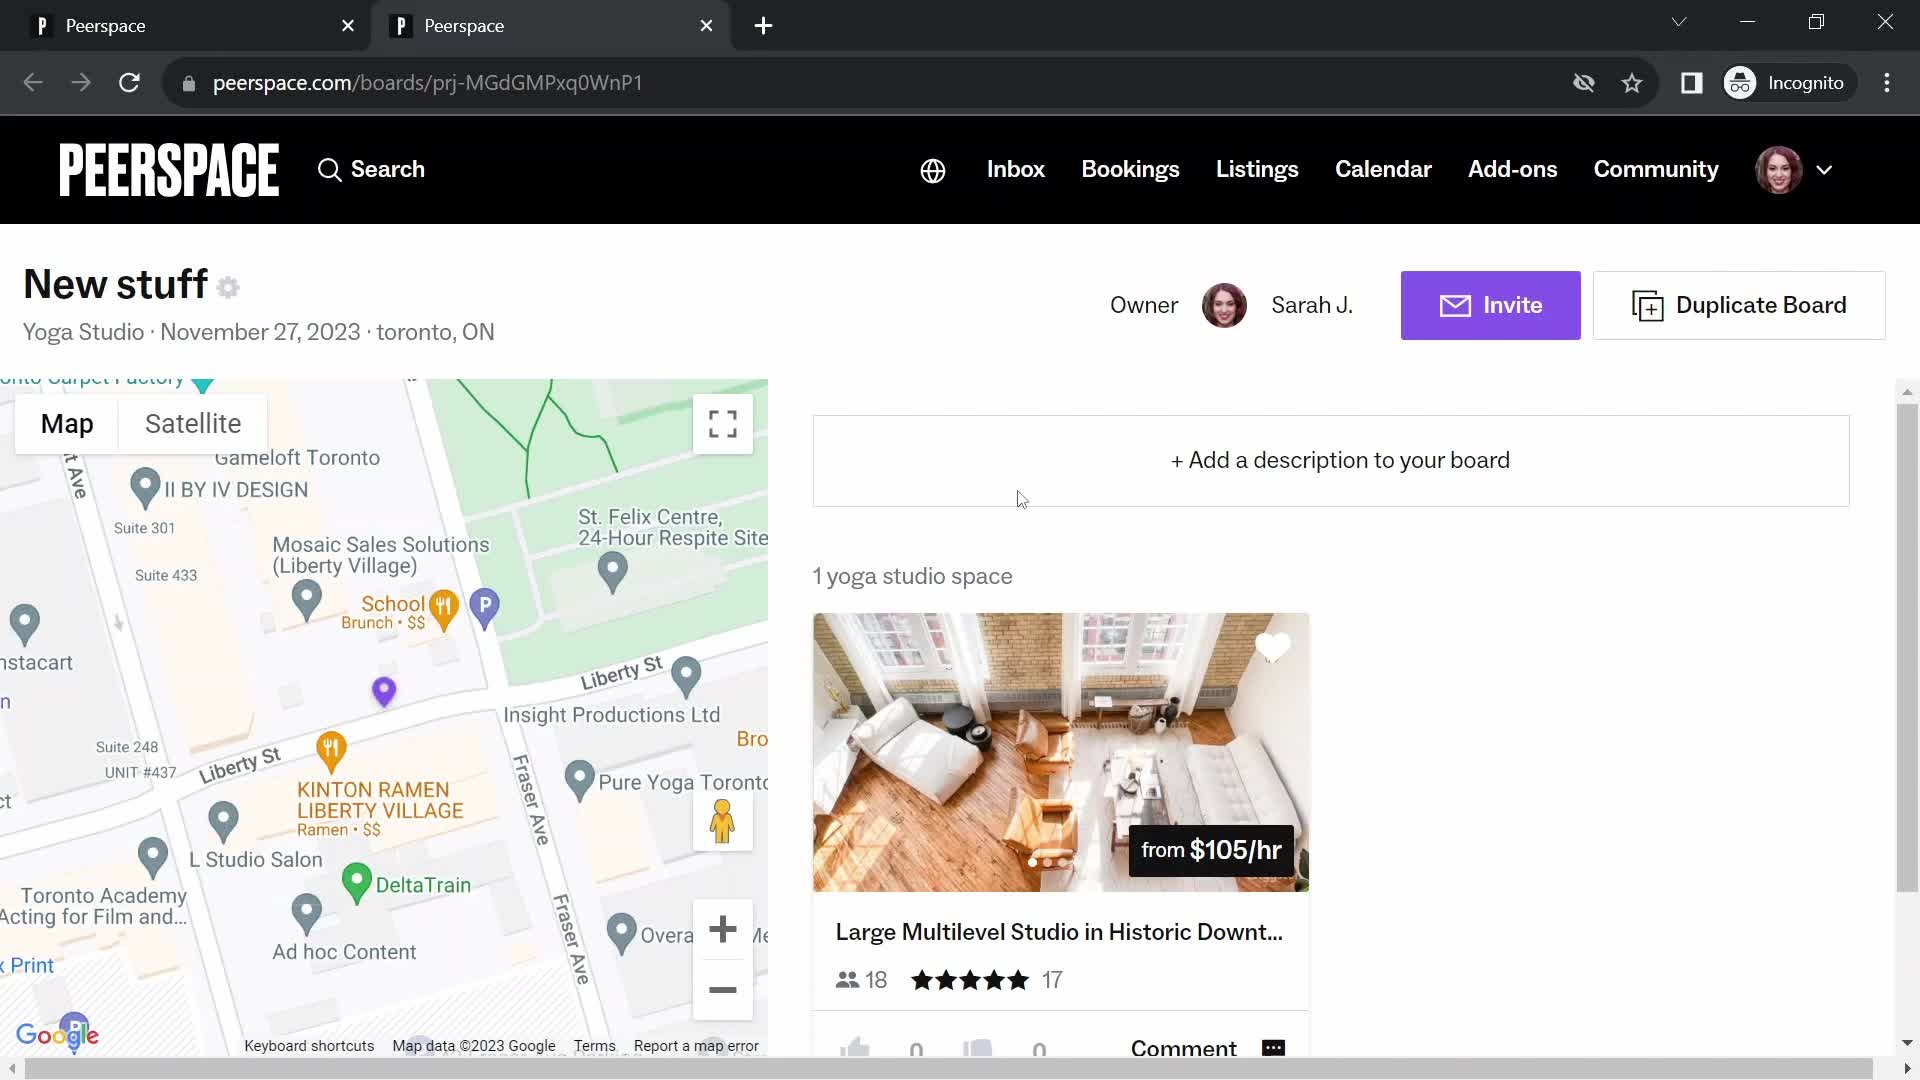1920x1080 pixels.
Task: Expand the fullscreen map control
Action: [x=723, y=425]
